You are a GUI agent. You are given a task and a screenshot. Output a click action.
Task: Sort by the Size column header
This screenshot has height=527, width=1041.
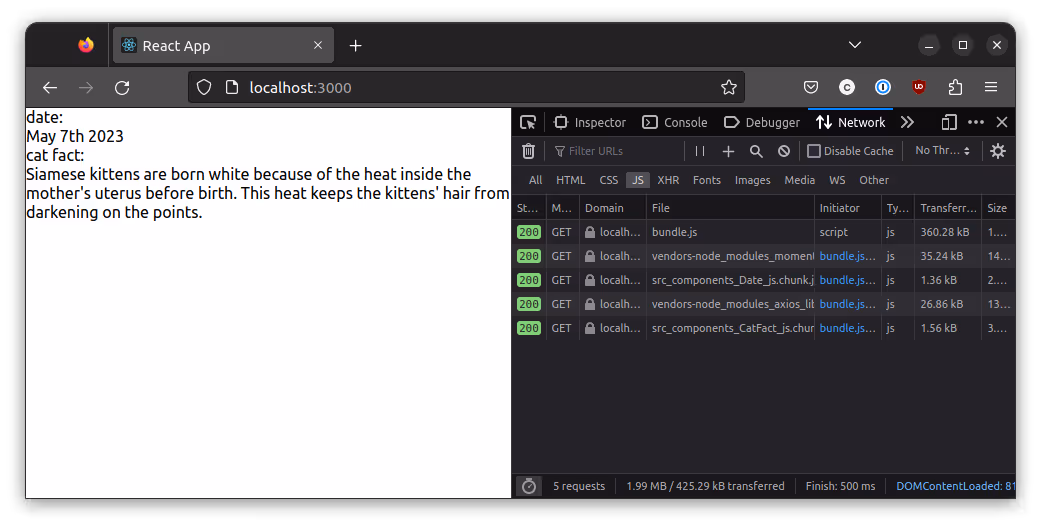point(999,208)
